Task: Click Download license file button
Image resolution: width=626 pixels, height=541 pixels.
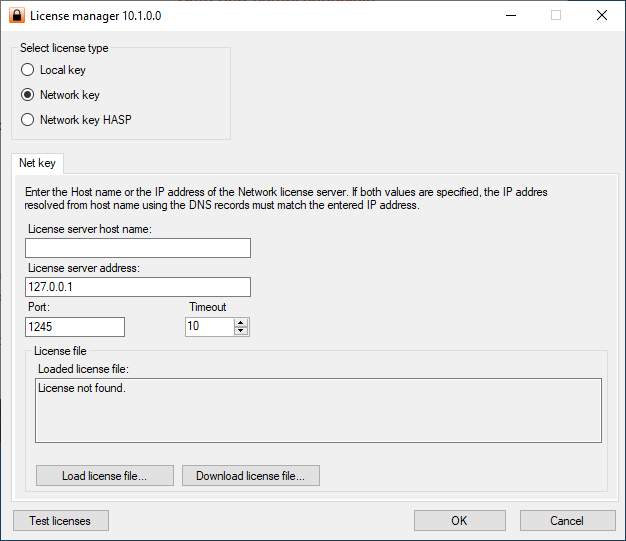Action: [251, 476]
